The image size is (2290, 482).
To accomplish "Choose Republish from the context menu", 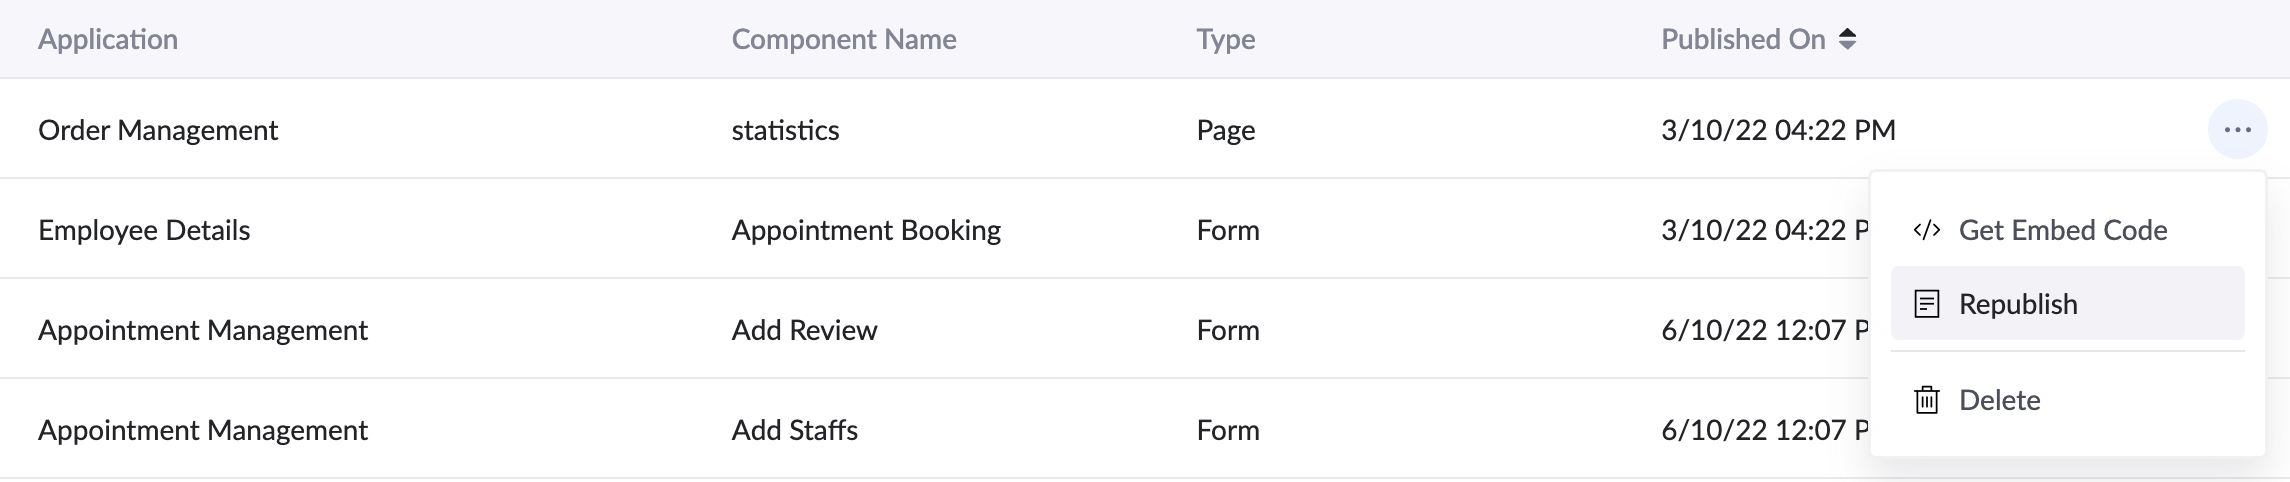I will (x=2018, y=304).
